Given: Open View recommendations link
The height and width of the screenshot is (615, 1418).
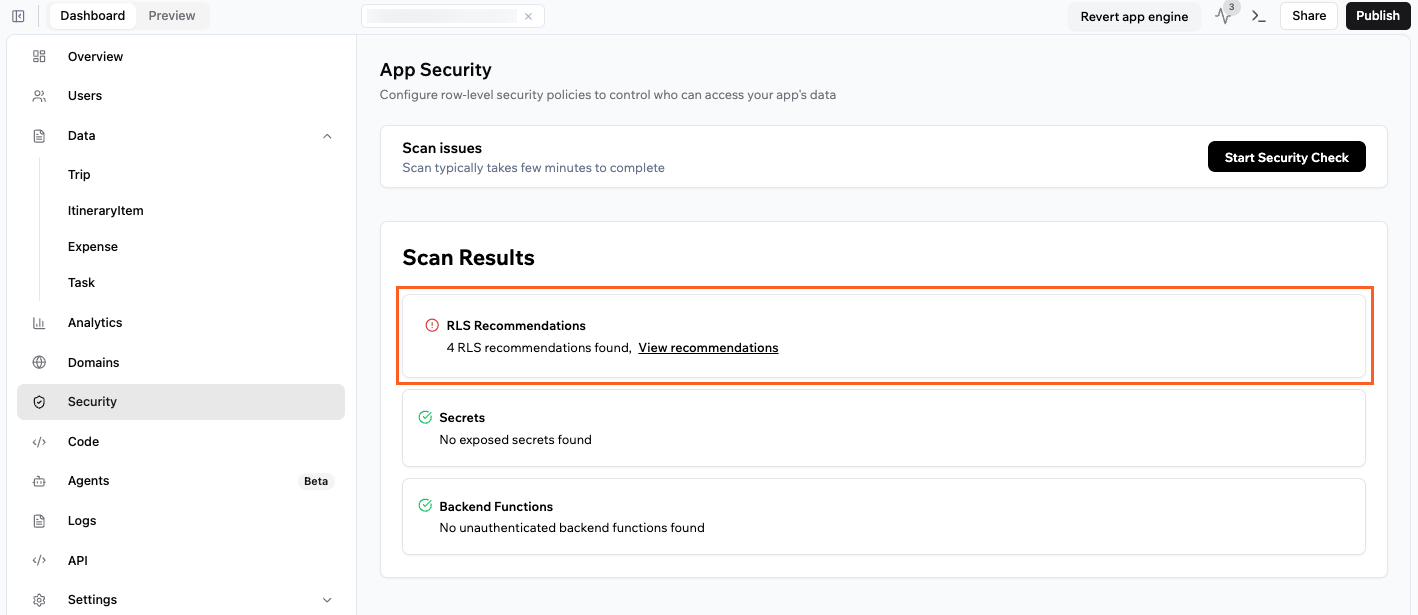Looking at the screenshot, I should tap(708, 347).
